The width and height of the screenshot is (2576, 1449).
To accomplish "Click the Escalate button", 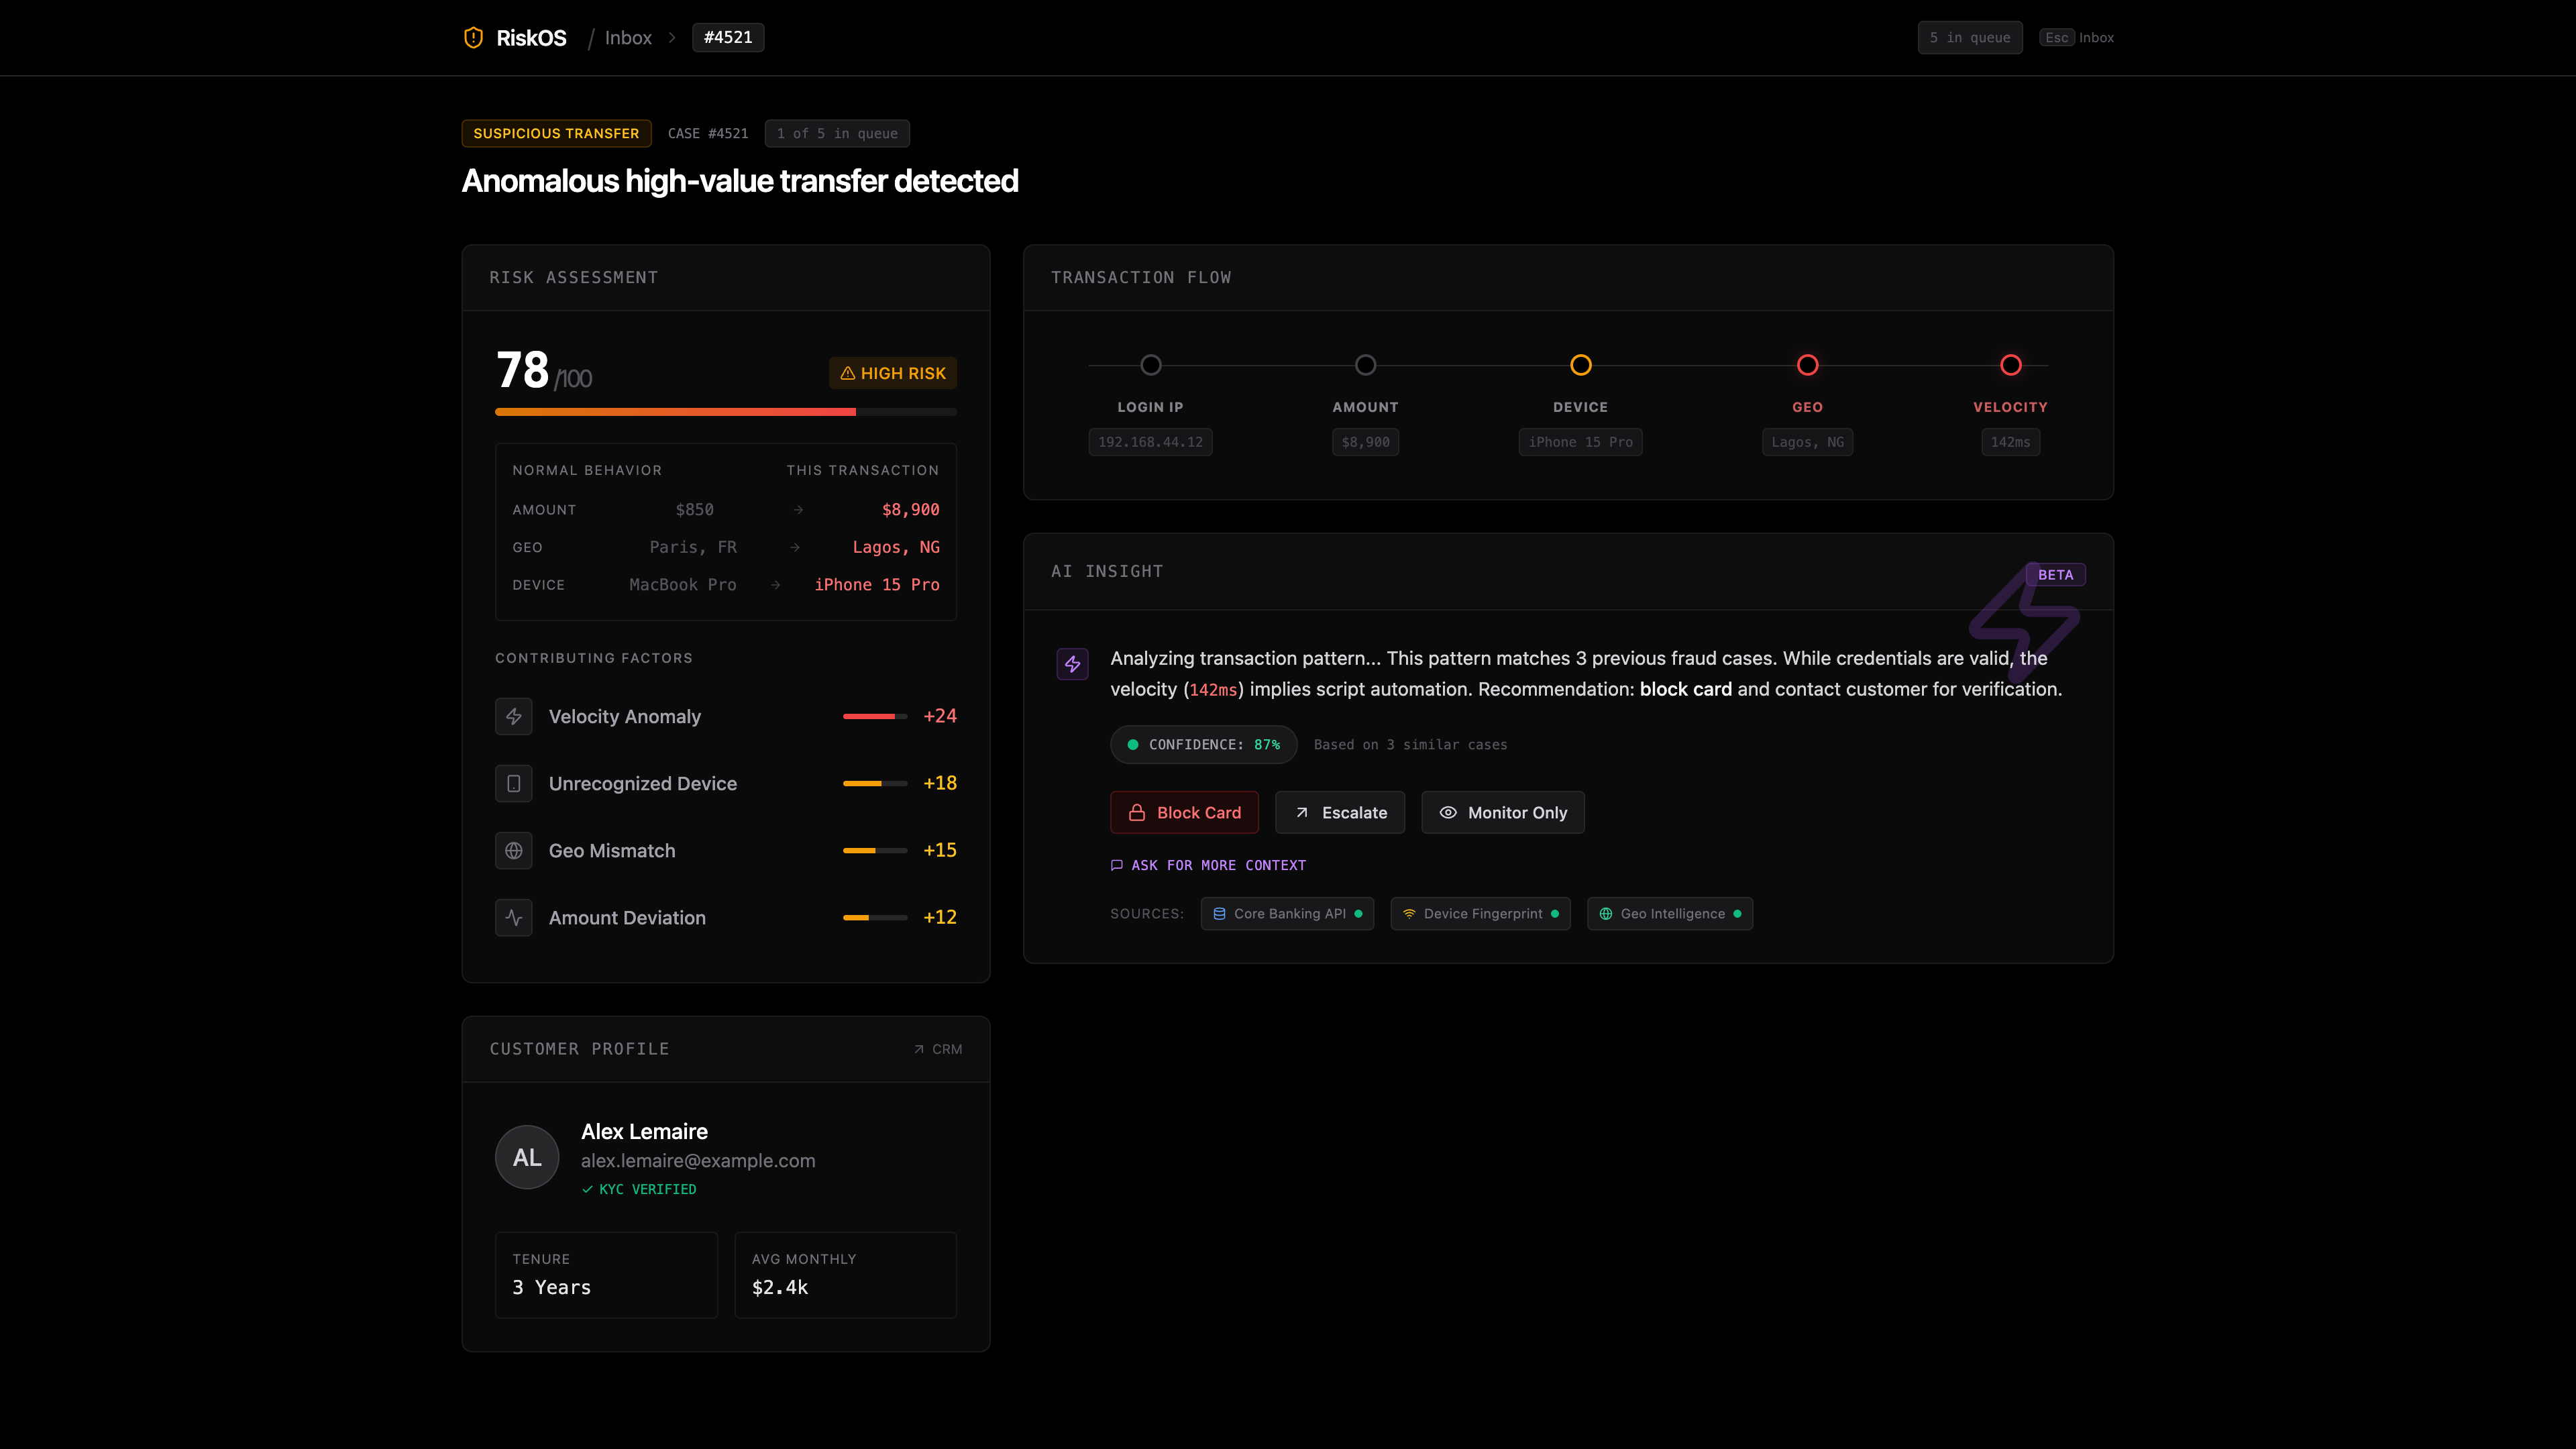I will point(1340,812).
